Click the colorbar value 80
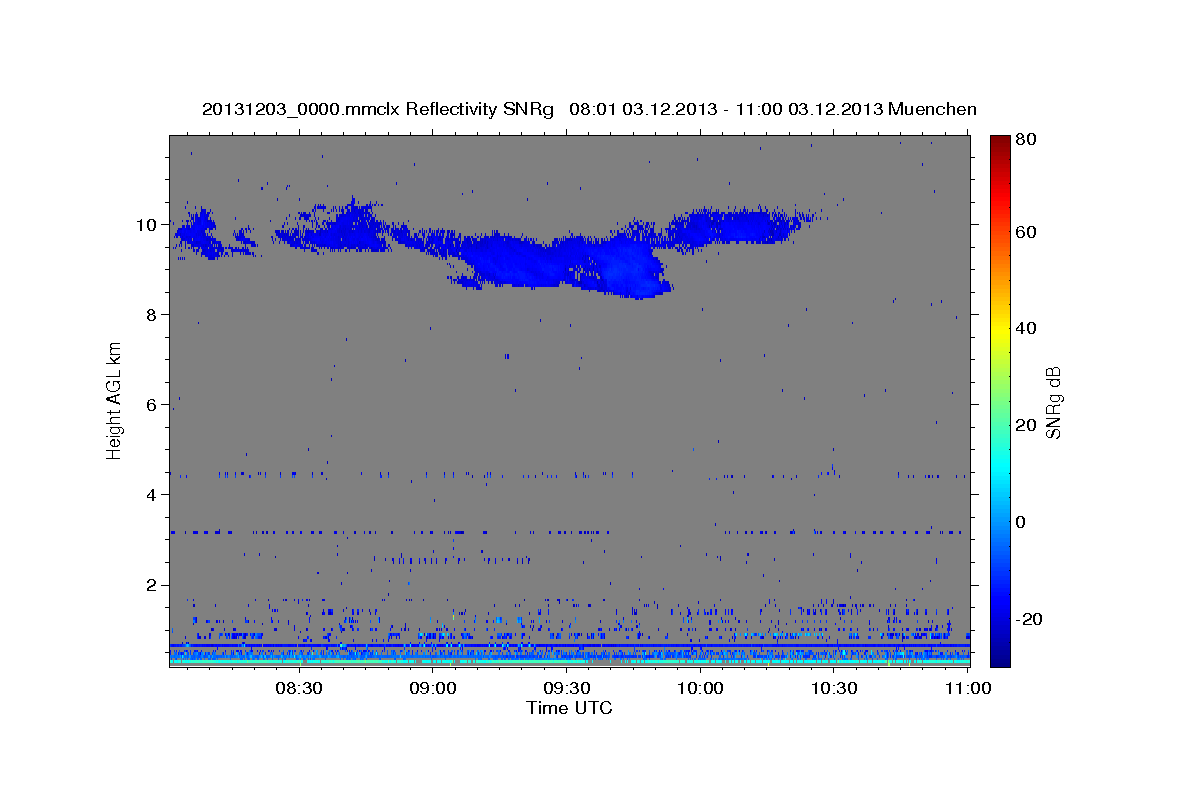Viewport: 1200px width, 800px height. click(1026, 139)
